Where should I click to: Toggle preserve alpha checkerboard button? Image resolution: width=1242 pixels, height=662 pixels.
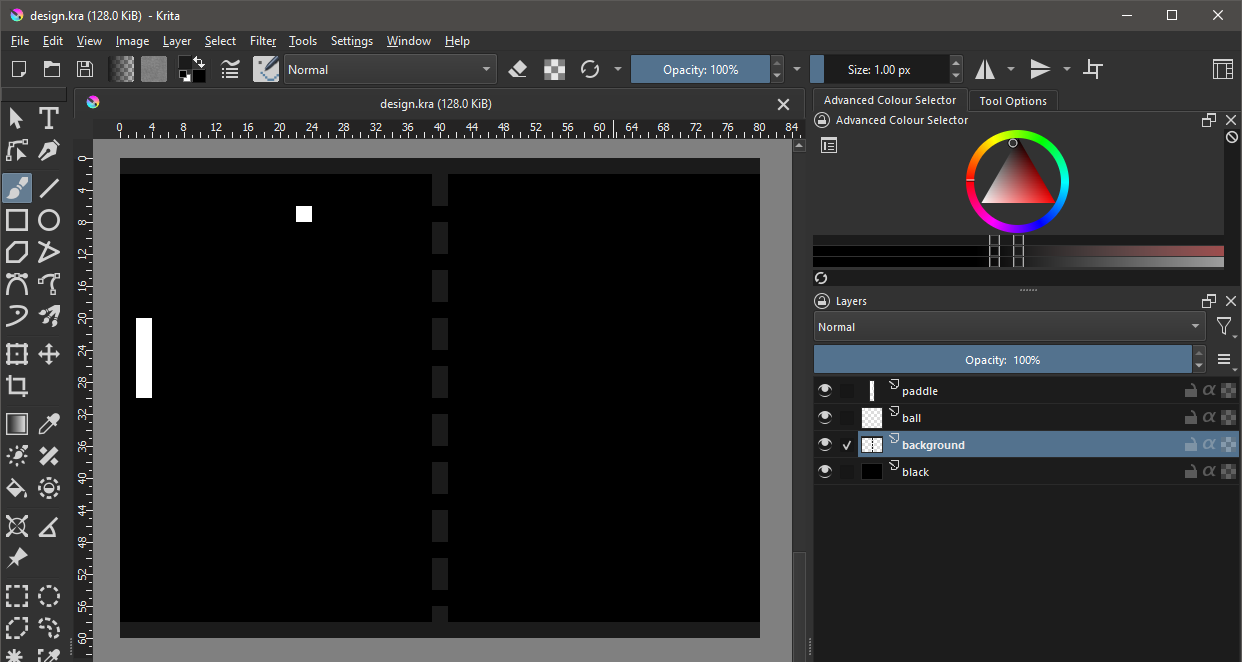[553, 69]
